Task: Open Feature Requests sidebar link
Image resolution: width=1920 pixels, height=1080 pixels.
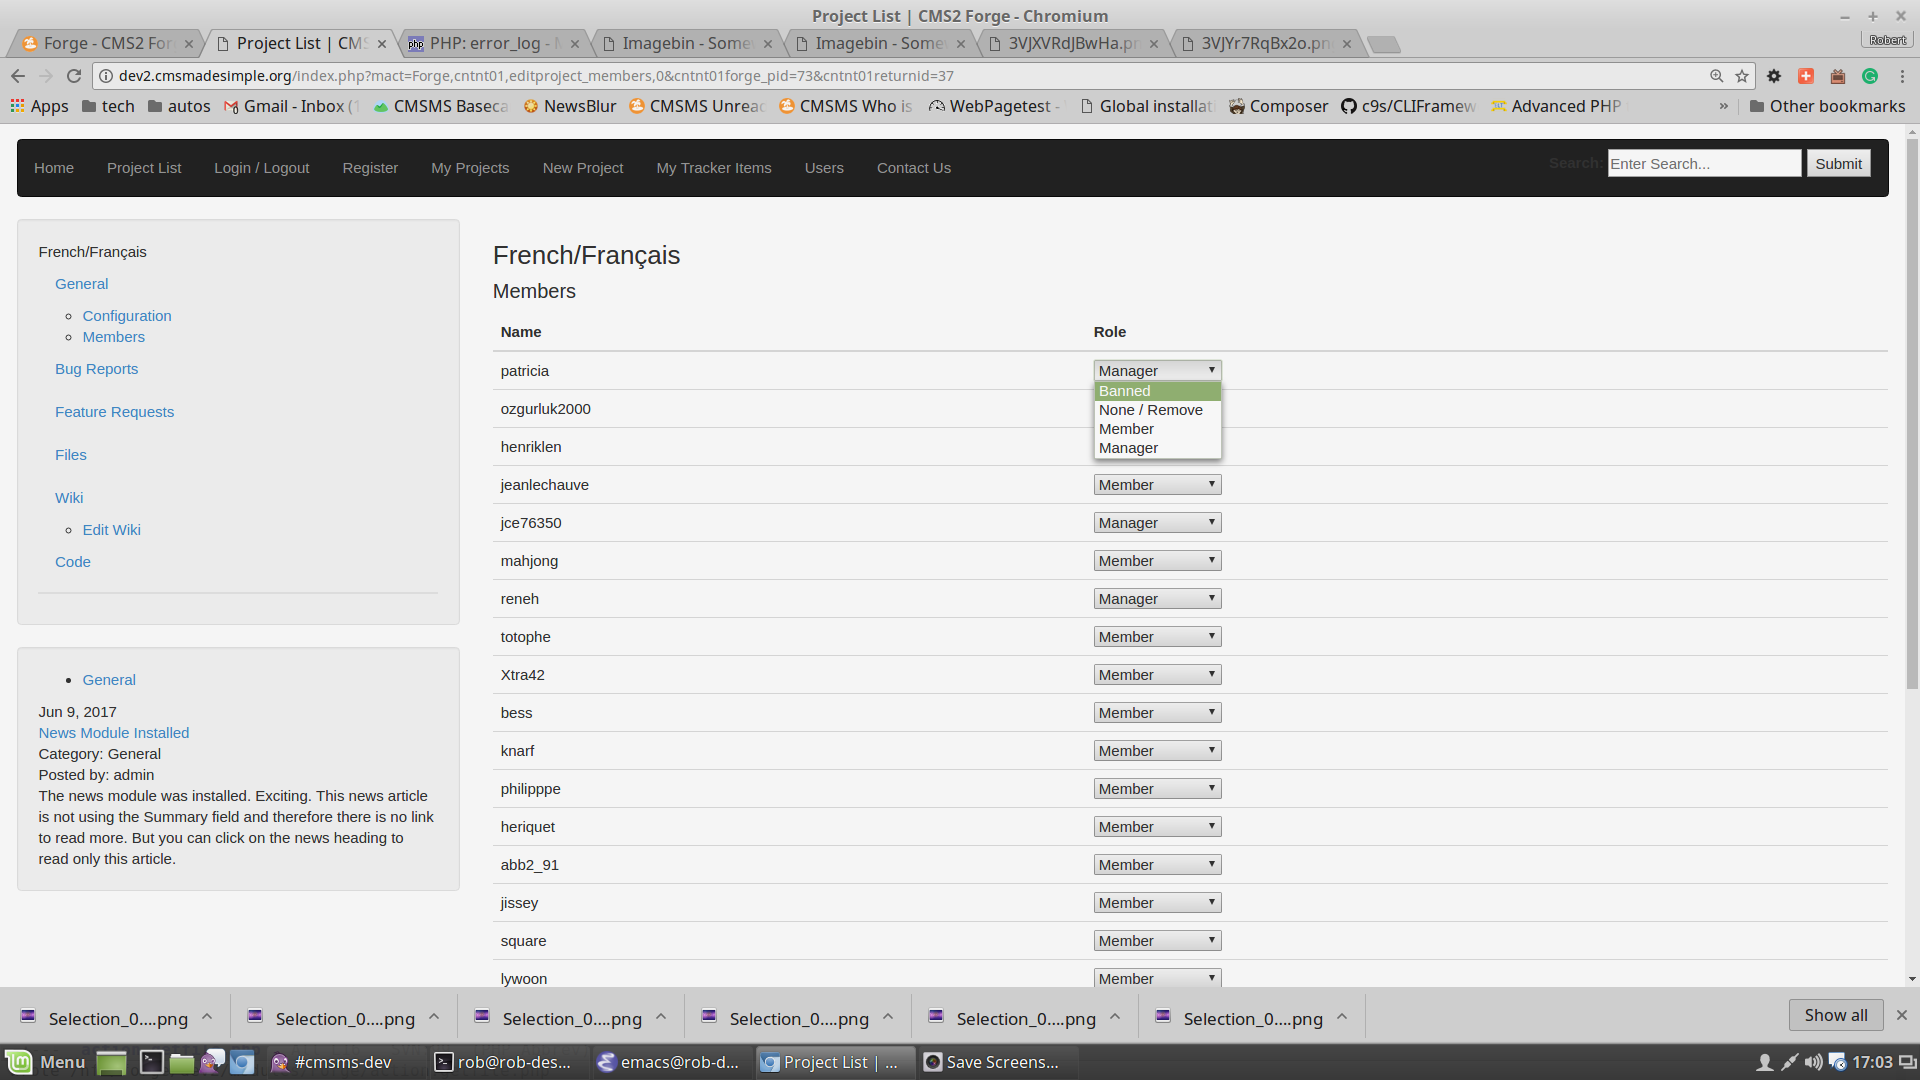Action: point(114,412)
